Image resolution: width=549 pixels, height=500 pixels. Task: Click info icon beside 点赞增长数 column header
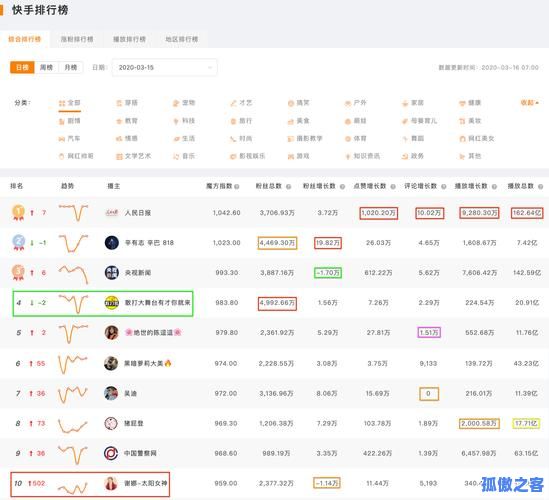pyautogui.click(x=393, y=187)
